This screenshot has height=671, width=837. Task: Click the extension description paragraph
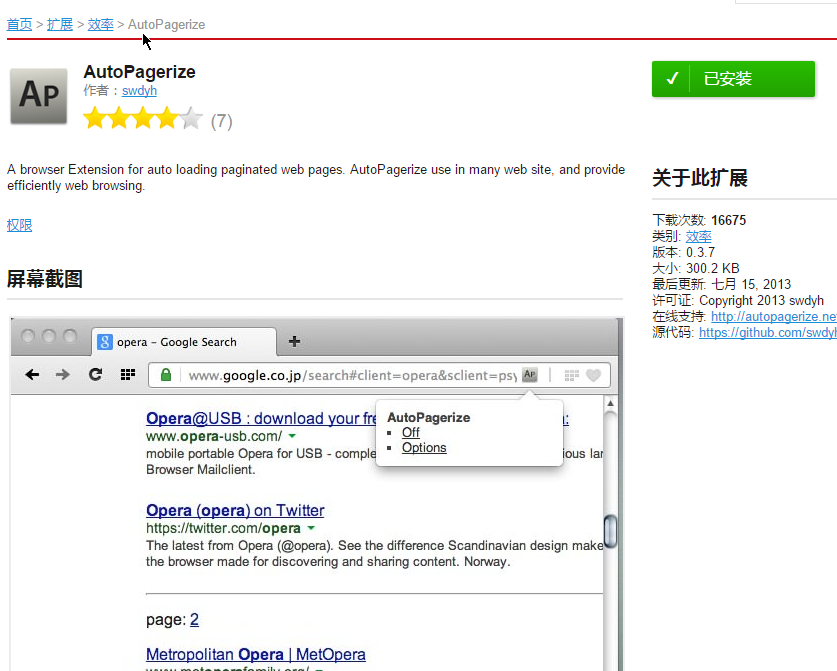point(316,177)
